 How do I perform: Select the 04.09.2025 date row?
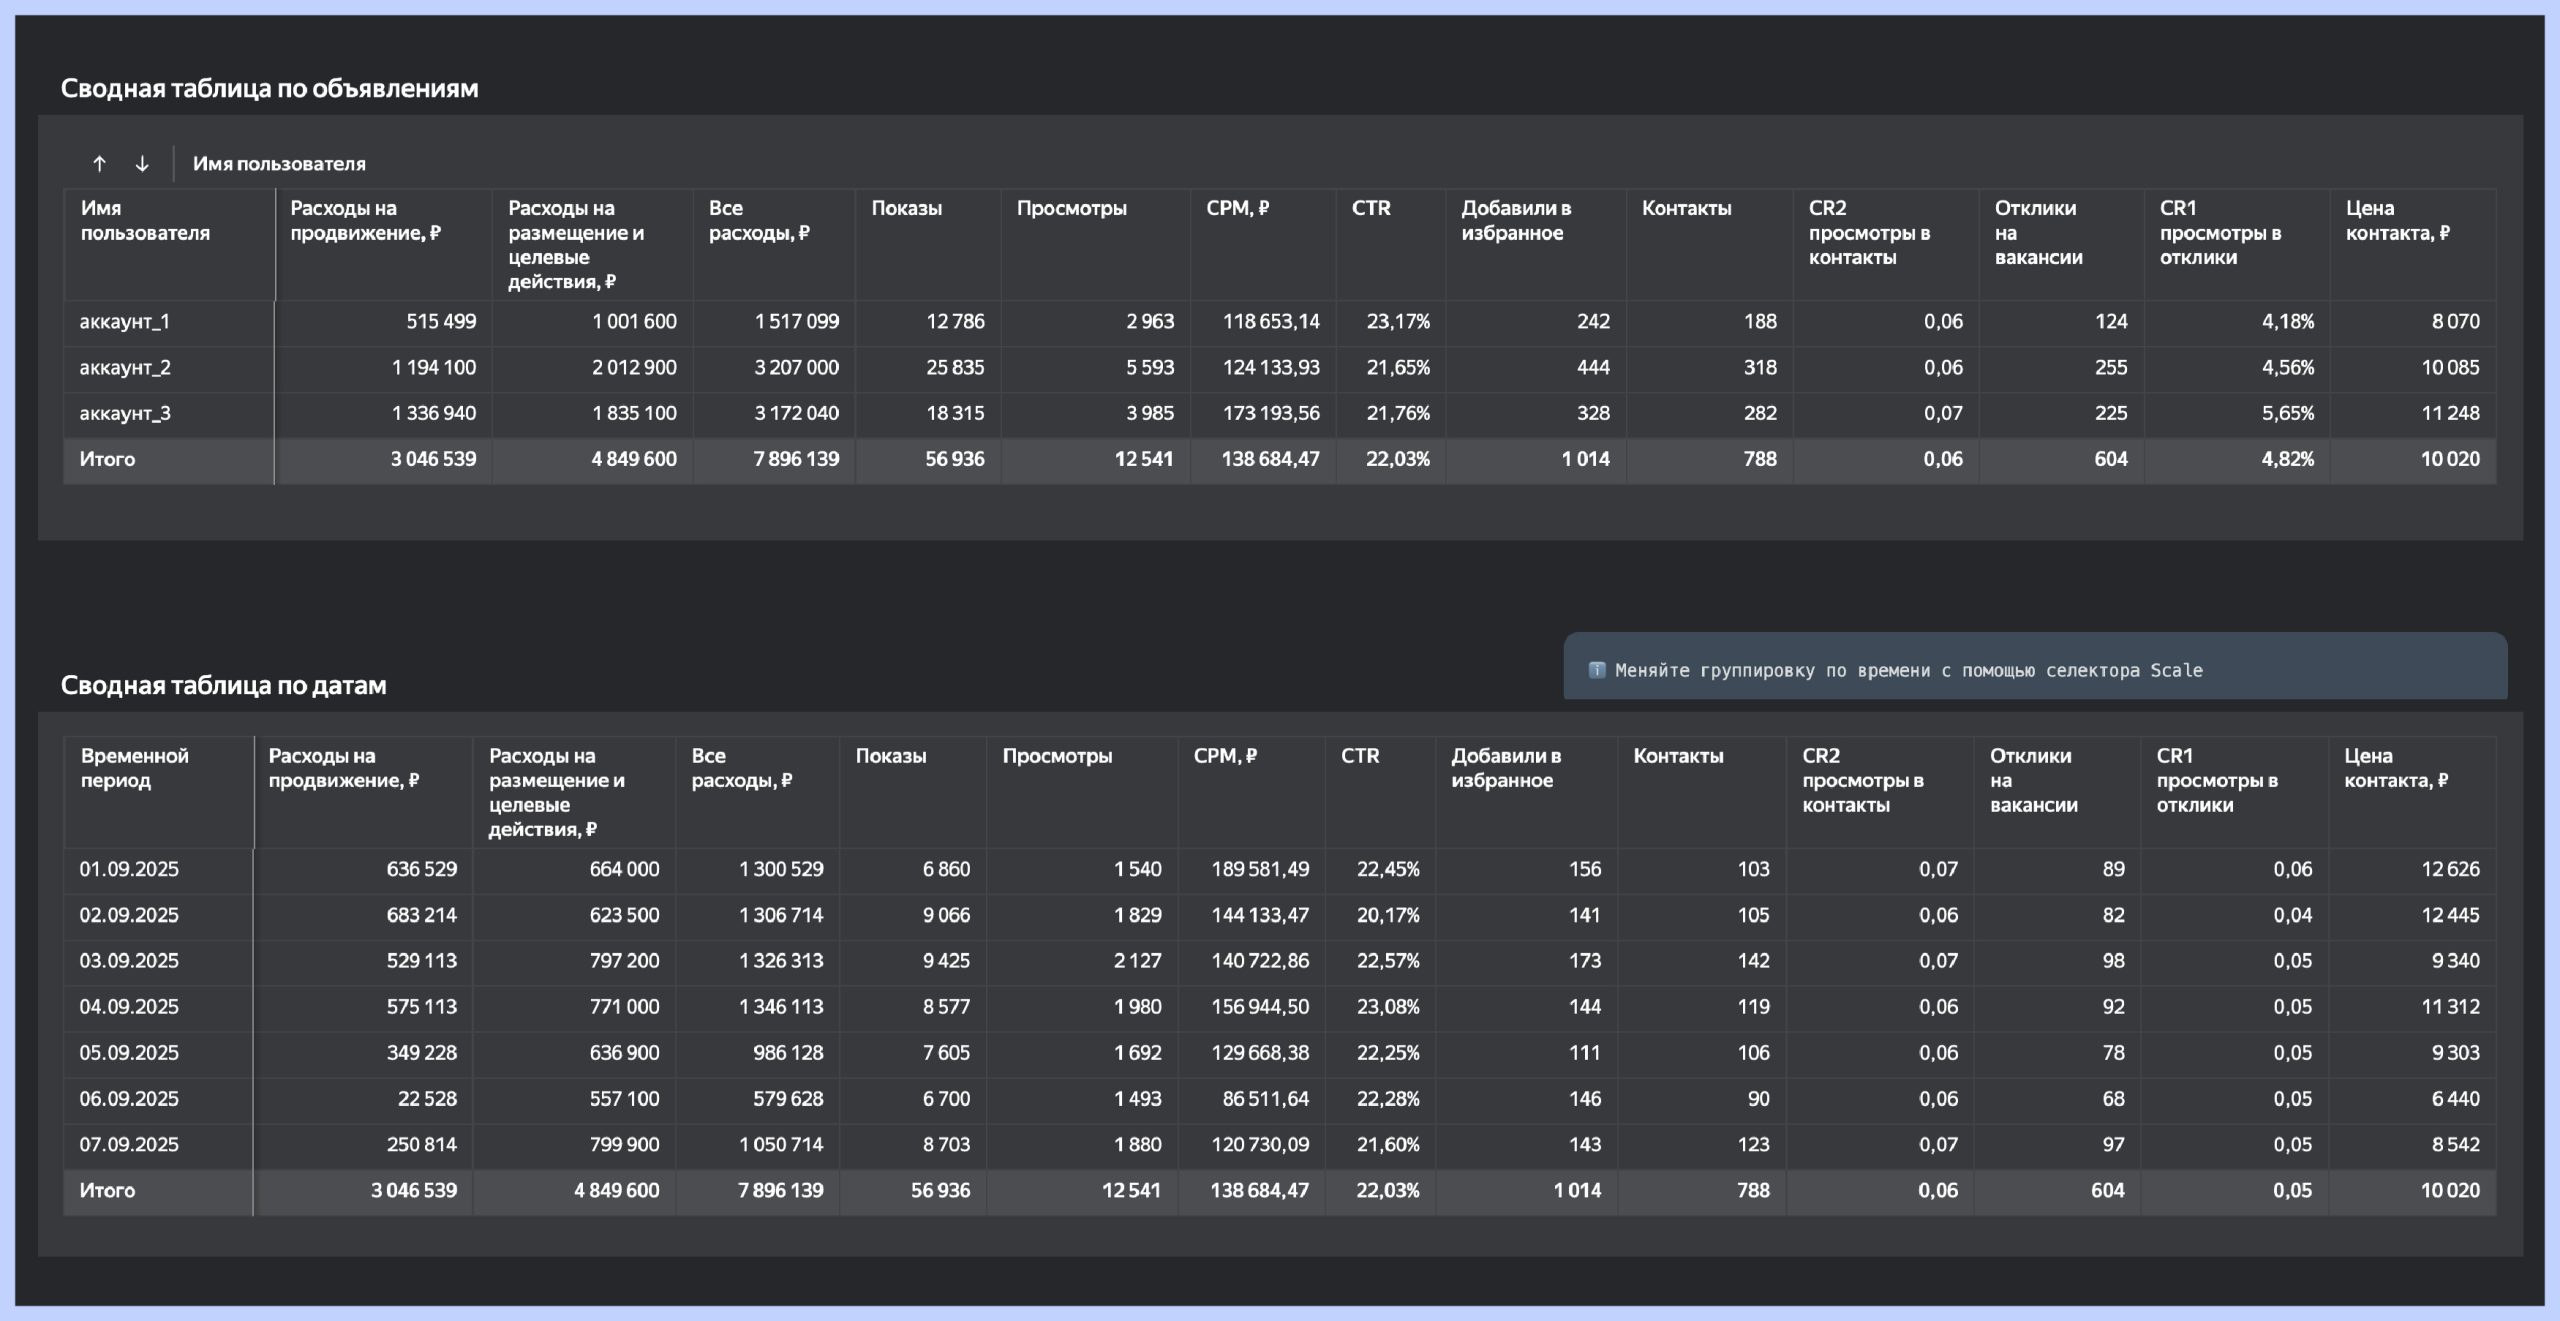(129, 1007)
